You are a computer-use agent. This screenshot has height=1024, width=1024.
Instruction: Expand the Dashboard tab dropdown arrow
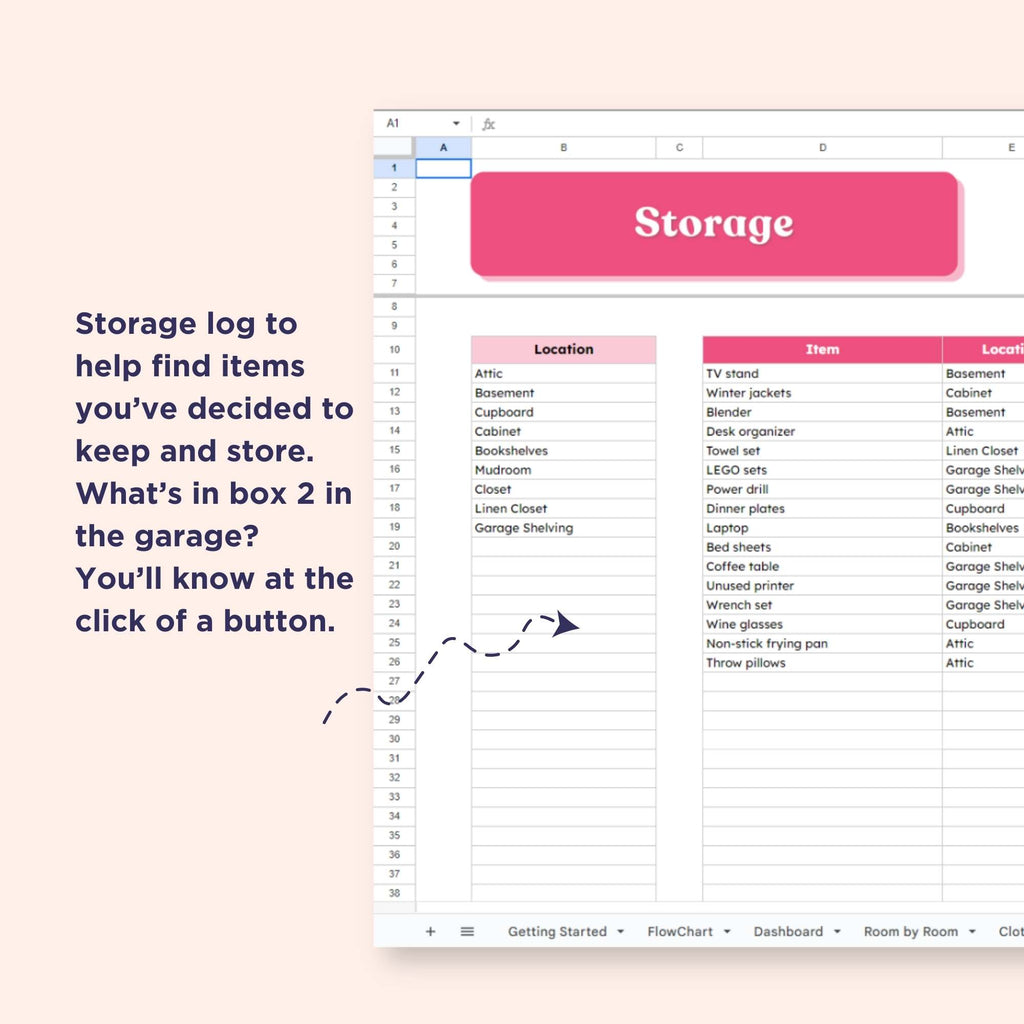tap(837, 931)
